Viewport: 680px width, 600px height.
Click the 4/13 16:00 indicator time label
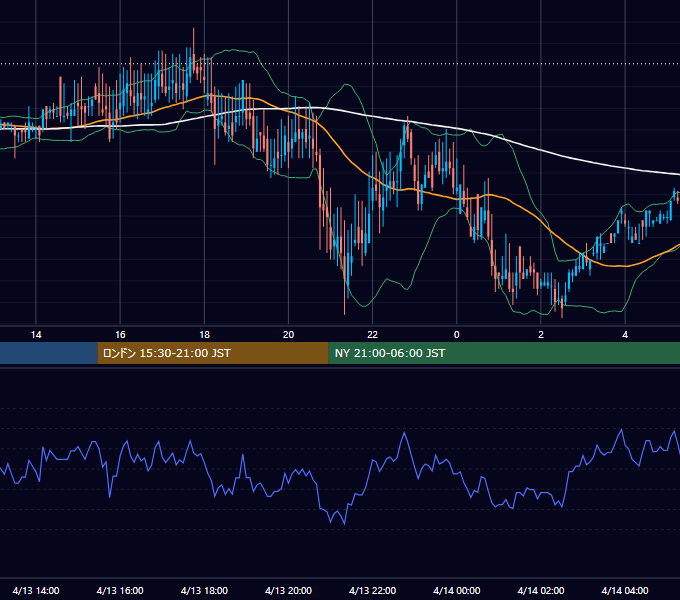click(120, 590)
